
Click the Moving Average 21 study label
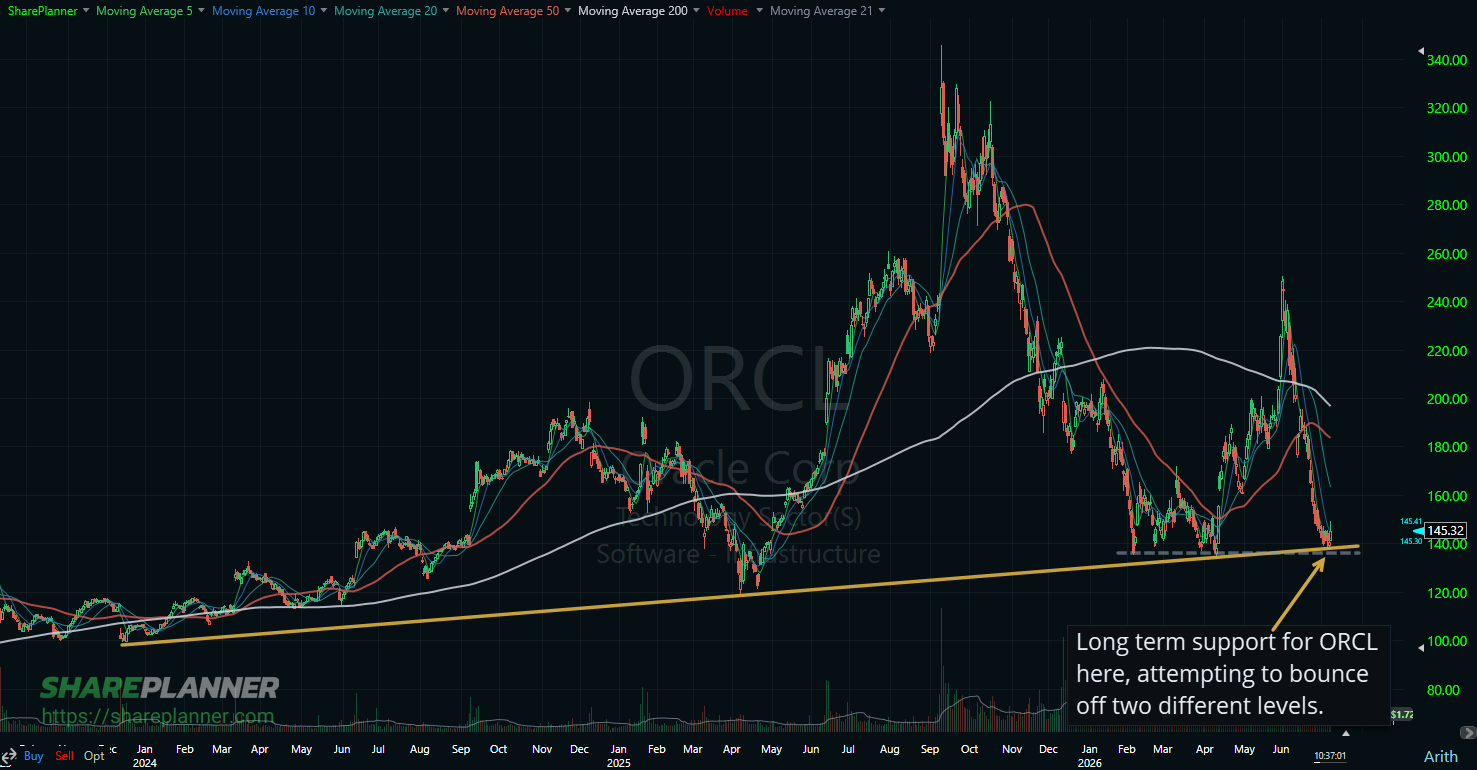pos(821,11)
